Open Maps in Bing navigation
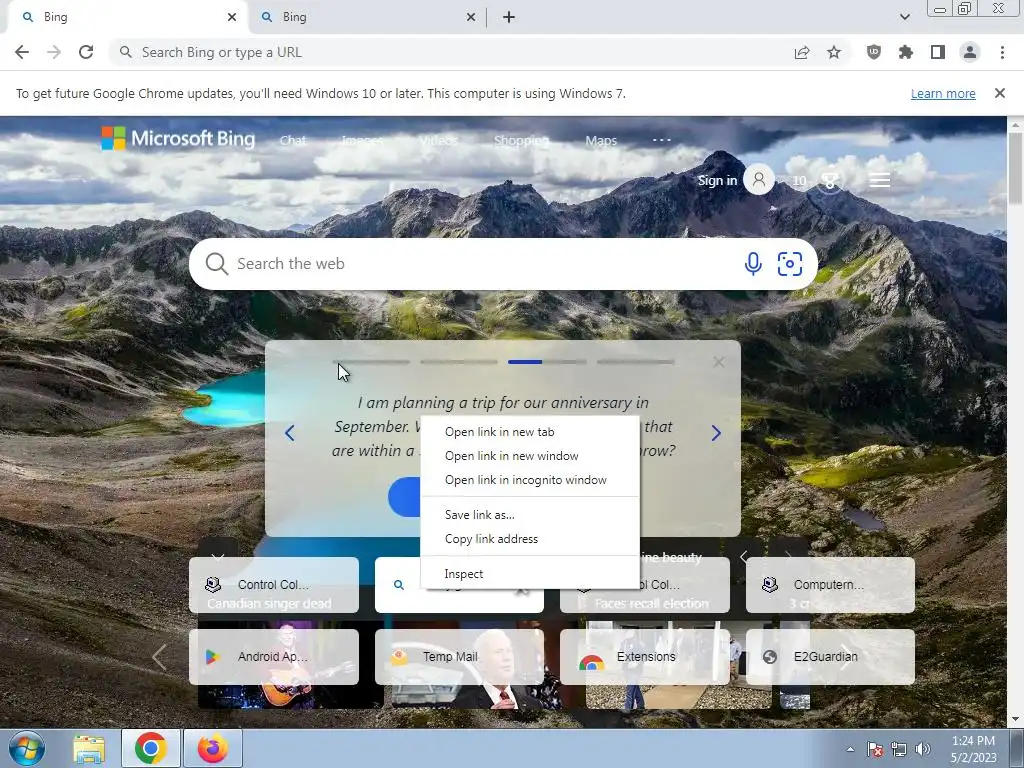1024x768 pixels. coord(601,140)
